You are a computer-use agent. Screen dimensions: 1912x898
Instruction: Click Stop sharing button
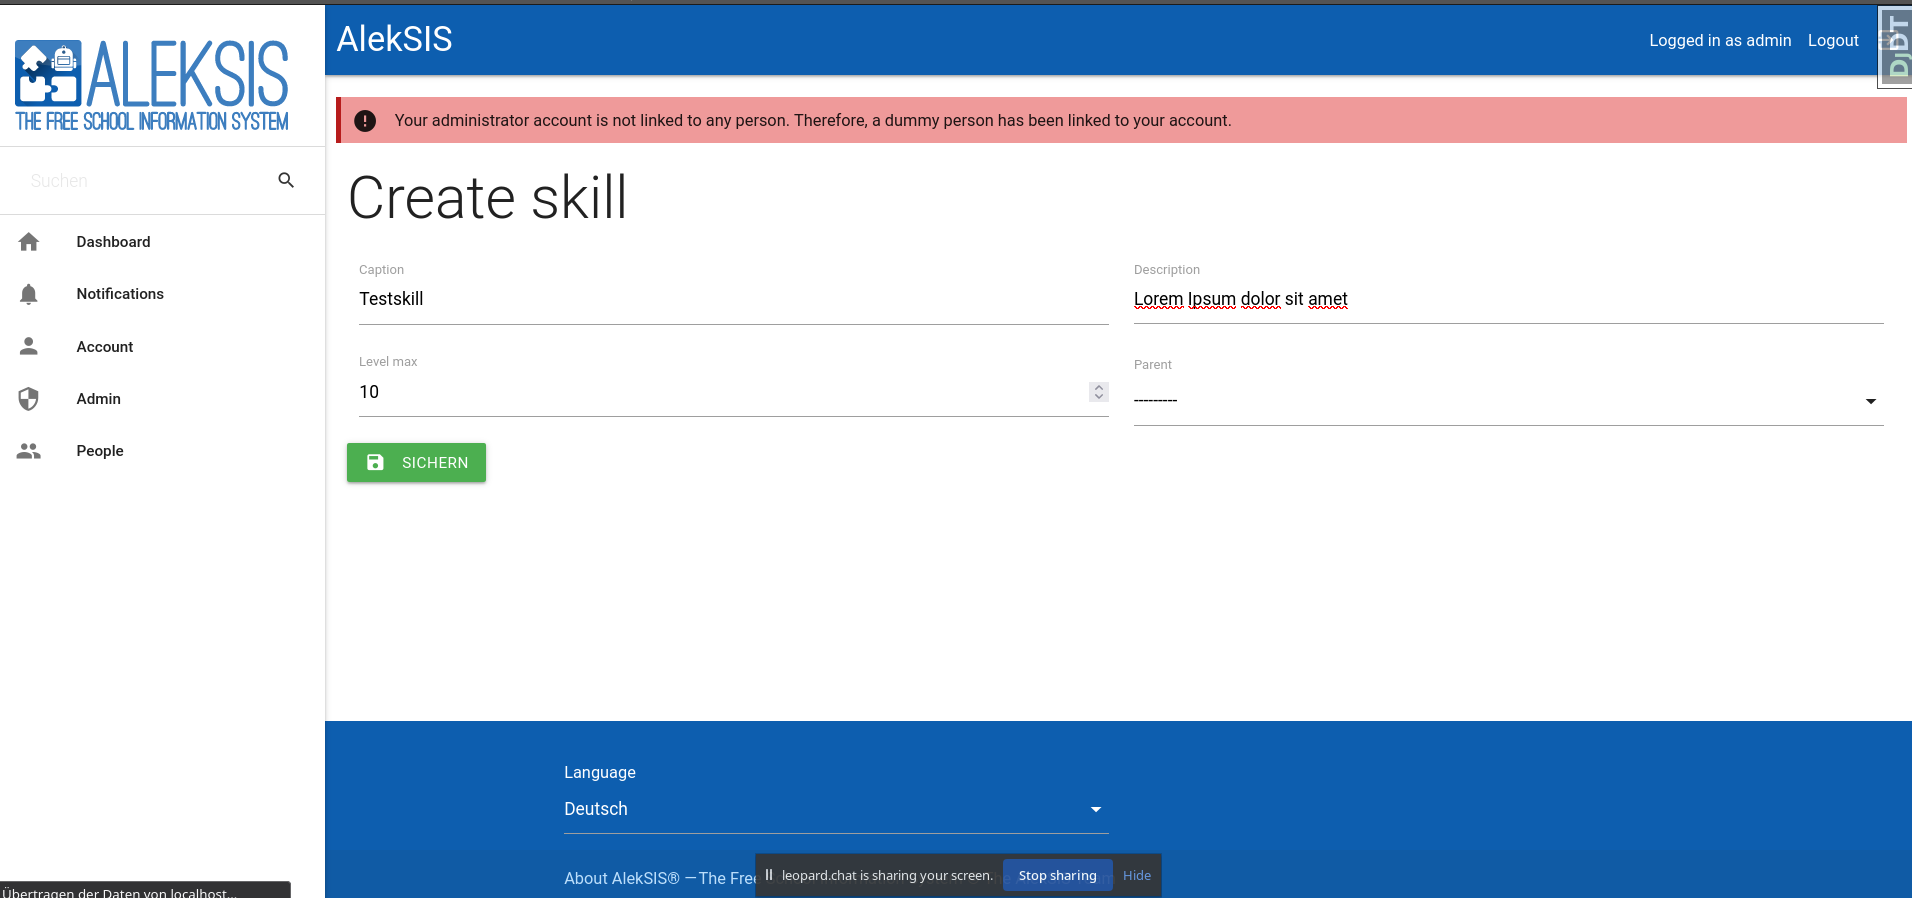pyautogui.click(x=1057, y=875)
